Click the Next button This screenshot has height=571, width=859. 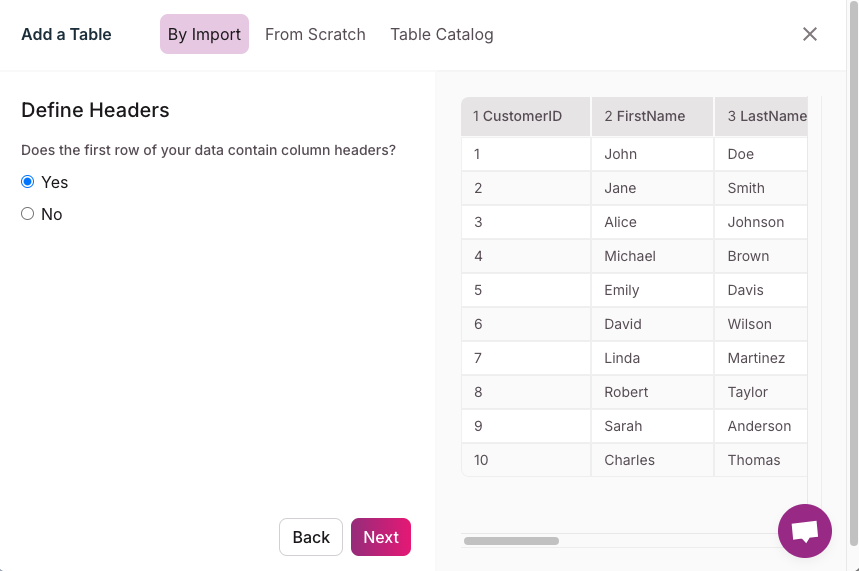tap(381, 537)
